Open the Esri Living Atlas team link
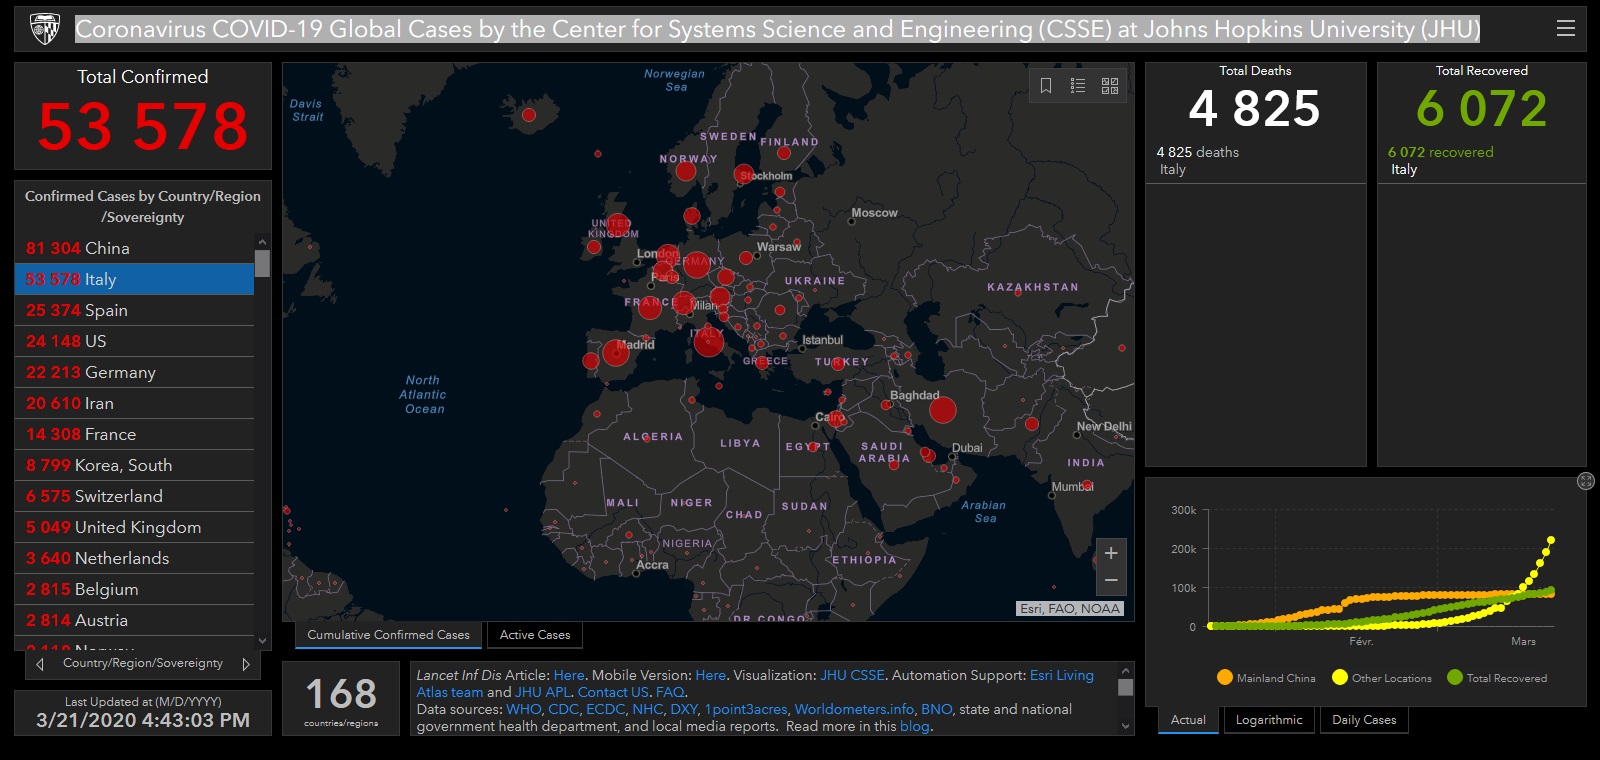1600x760 pixels. click(756, 684)
